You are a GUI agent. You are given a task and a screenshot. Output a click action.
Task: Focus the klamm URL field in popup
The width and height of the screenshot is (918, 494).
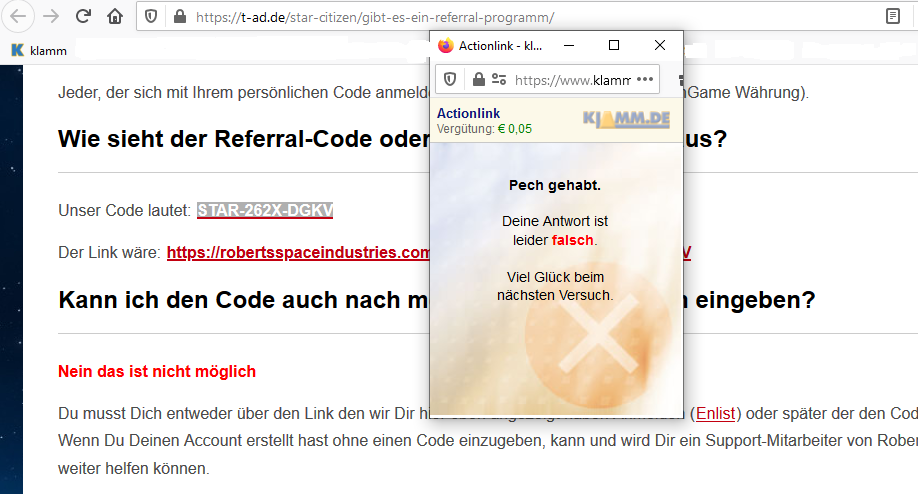(572, 80)
